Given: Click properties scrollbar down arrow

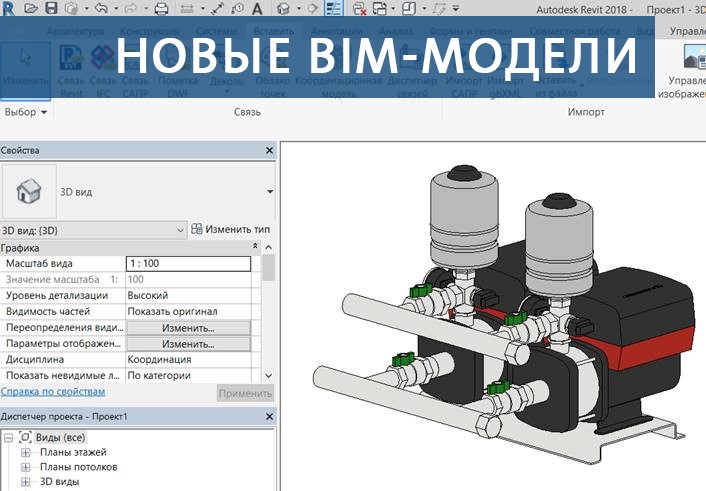Looking at the screenshot, I should [x=268, y=375].
